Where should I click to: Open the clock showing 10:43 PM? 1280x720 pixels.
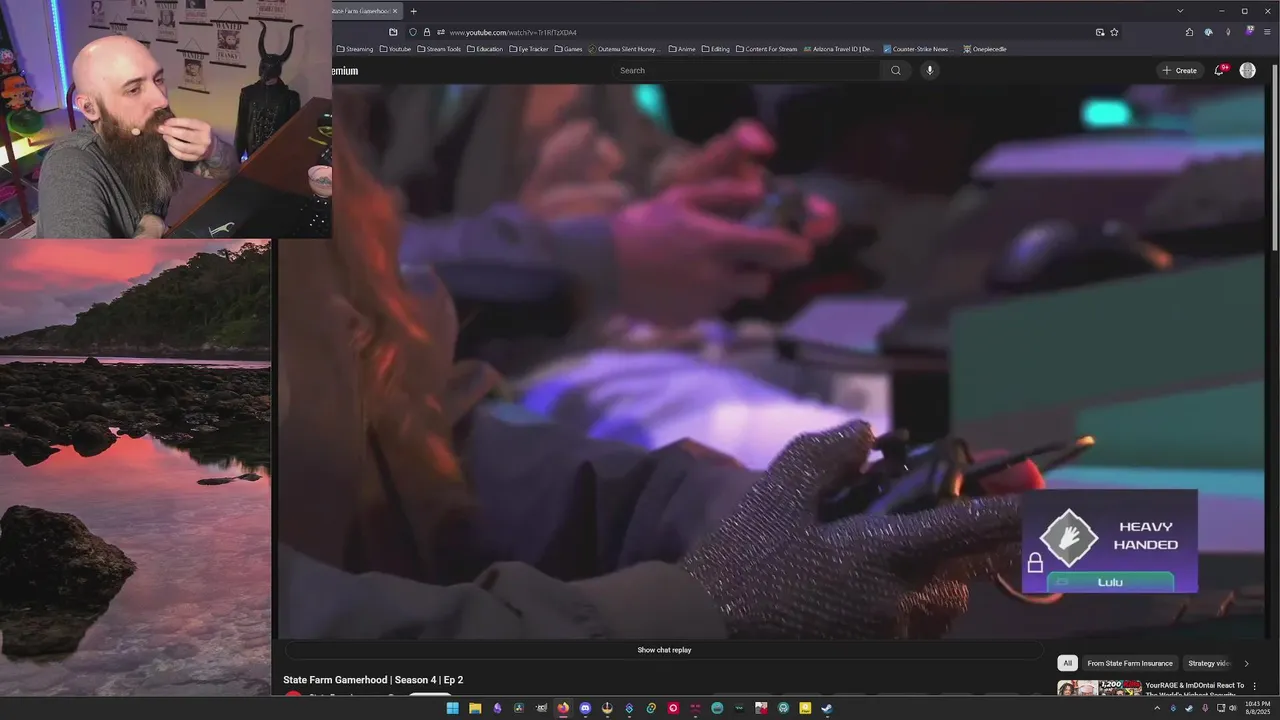pos(1258,708)
